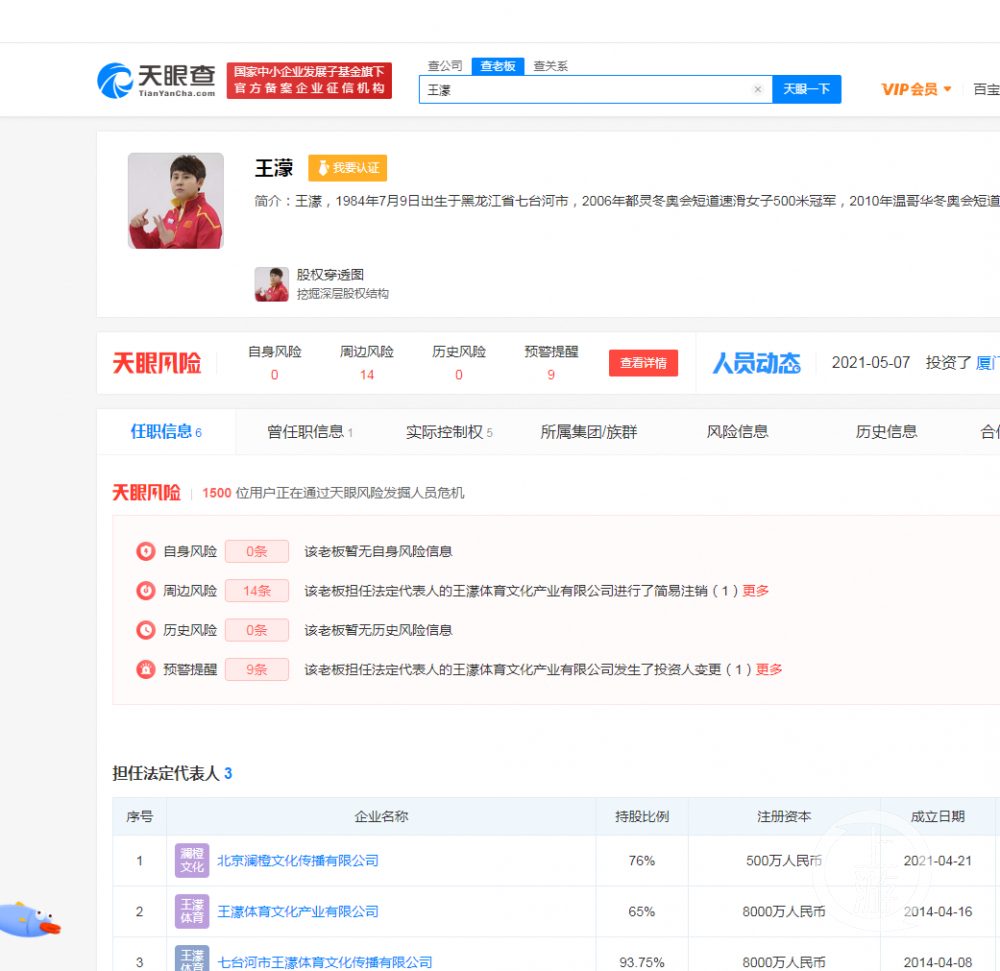Open the VIP会员 dropdown menu
Viewport: 1000px width, 971px height.
click(x=915, y=89)
